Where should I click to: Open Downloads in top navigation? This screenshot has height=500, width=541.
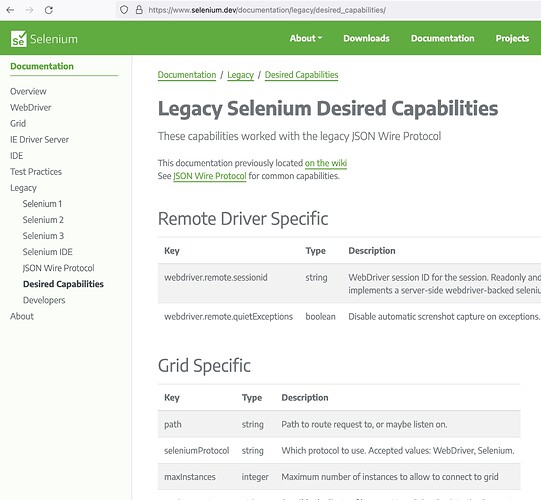point(366,38)
